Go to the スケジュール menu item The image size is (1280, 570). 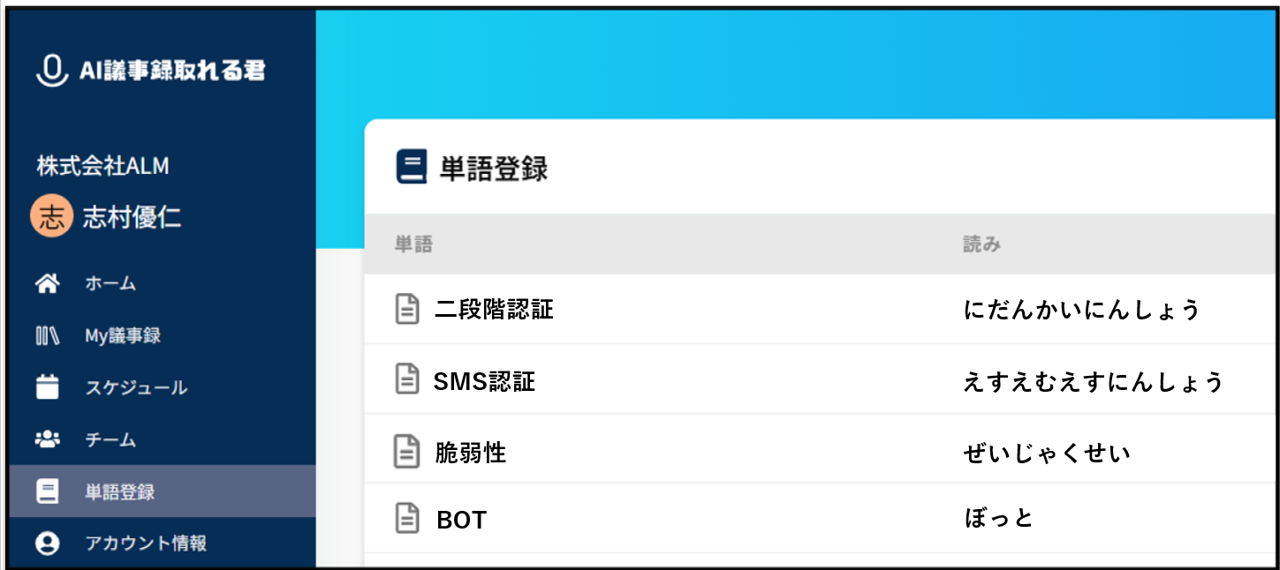[x=136, y=388]
